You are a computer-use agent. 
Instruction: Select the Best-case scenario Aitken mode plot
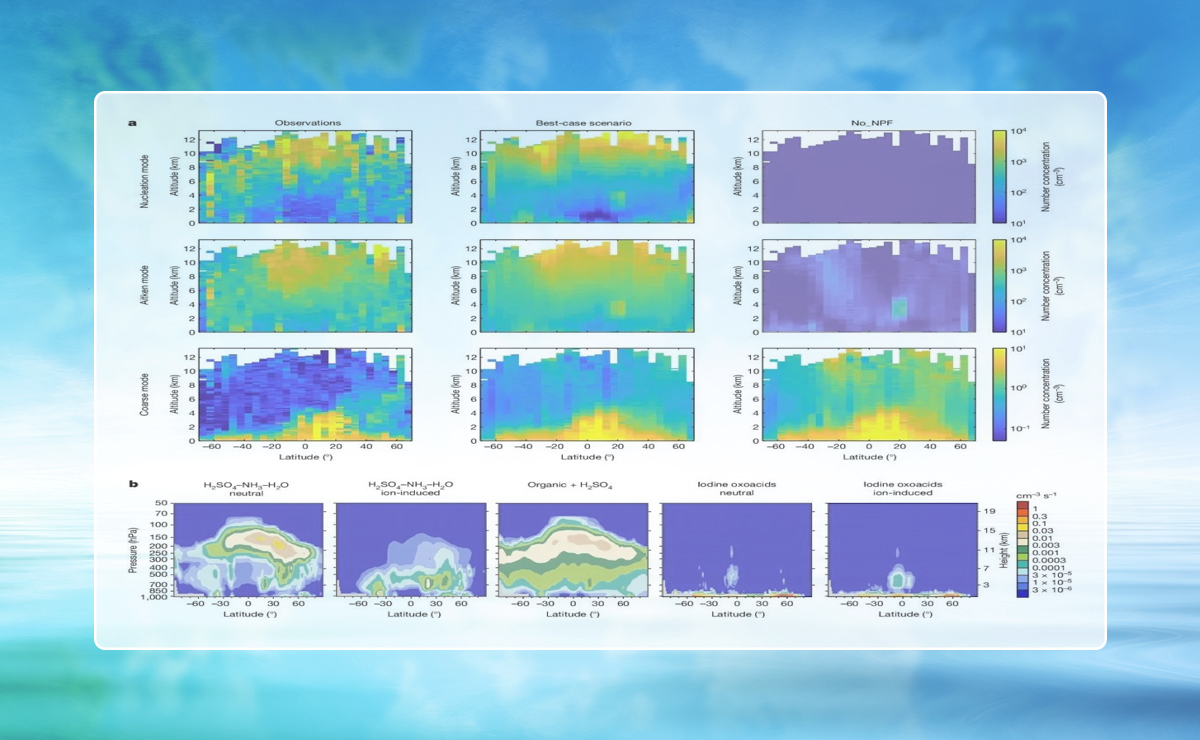point(587,285)
